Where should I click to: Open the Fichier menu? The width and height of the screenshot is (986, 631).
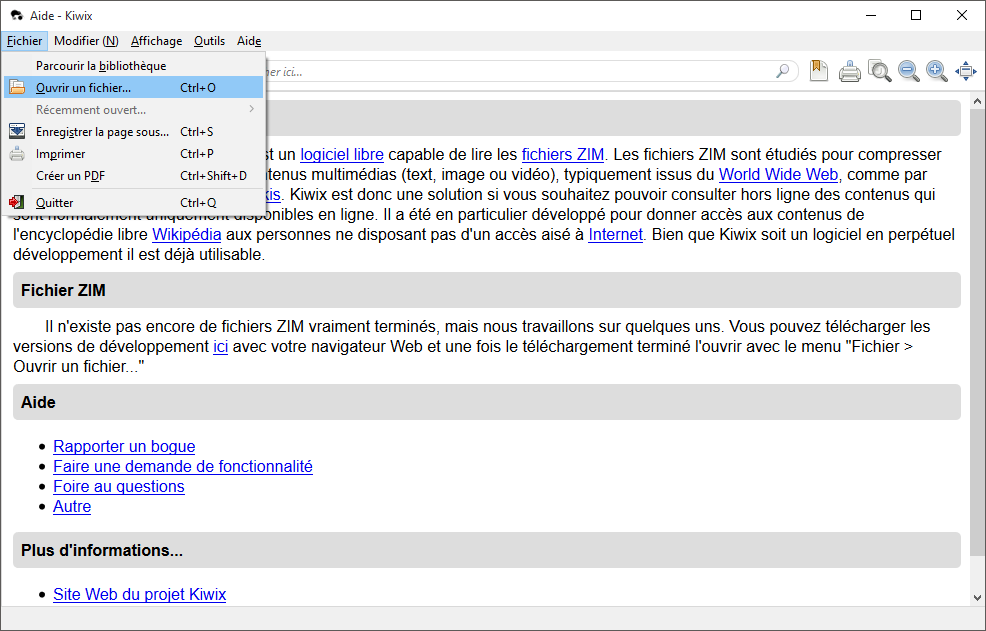pyautogui.click(x=25, y=41)
